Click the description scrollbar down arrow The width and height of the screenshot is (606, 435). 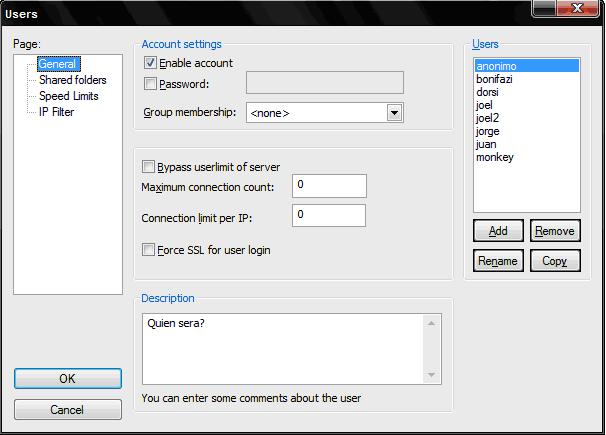(431, 375)
